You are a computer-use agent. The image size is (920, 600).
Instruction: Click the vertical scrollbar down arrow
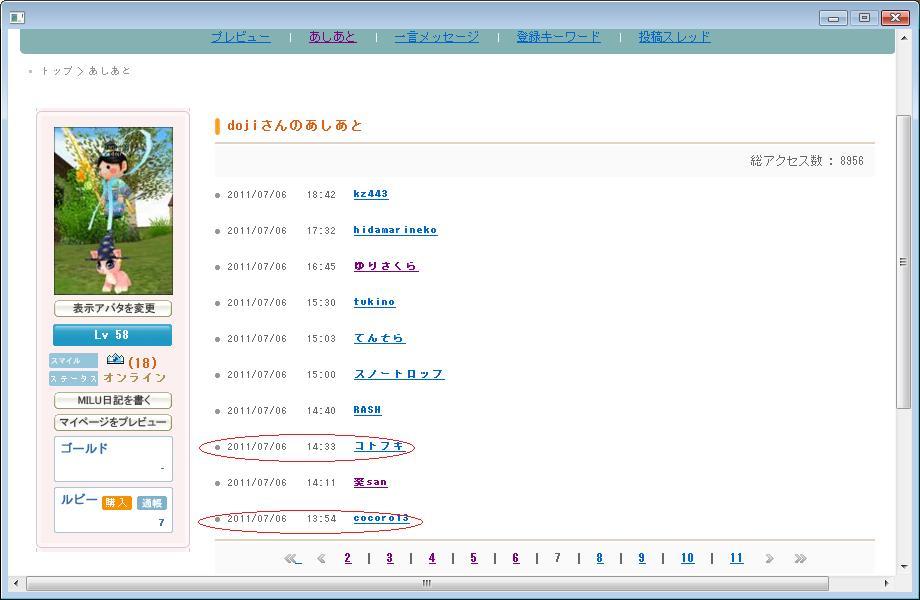tap(903, 568)
